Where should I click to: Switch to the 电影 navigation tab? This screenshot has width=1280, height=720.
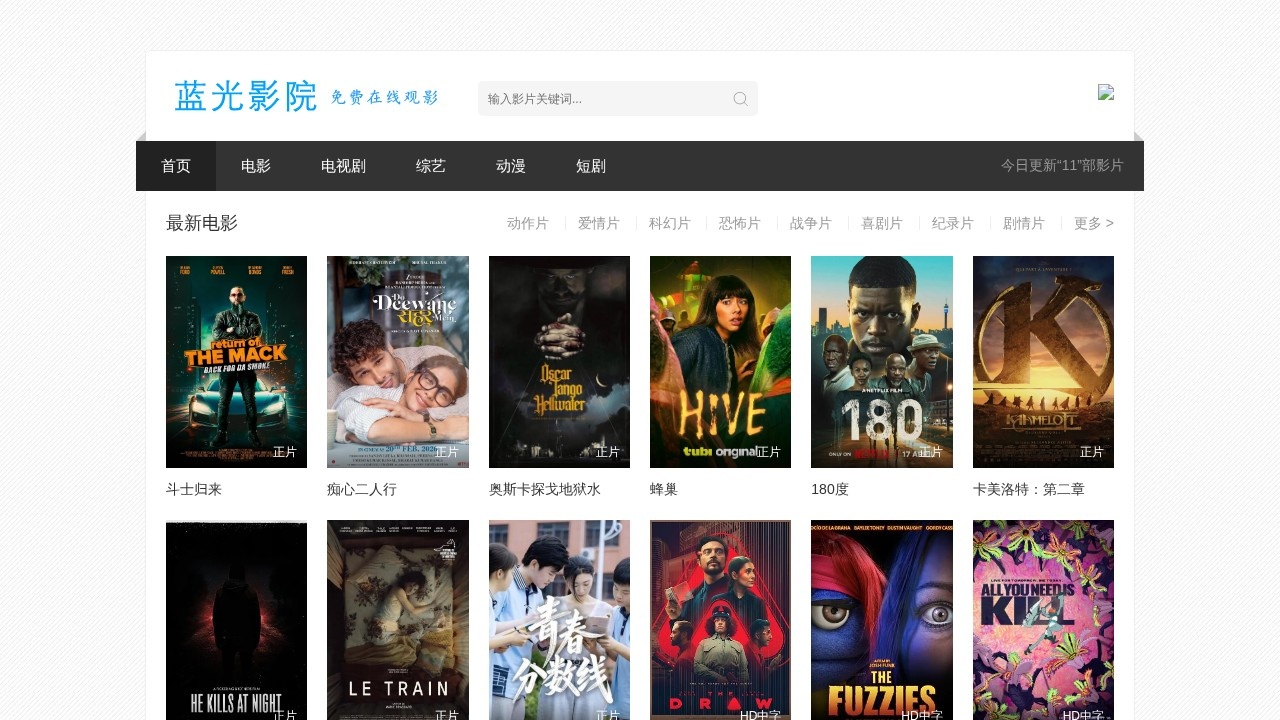coord(256,166)
